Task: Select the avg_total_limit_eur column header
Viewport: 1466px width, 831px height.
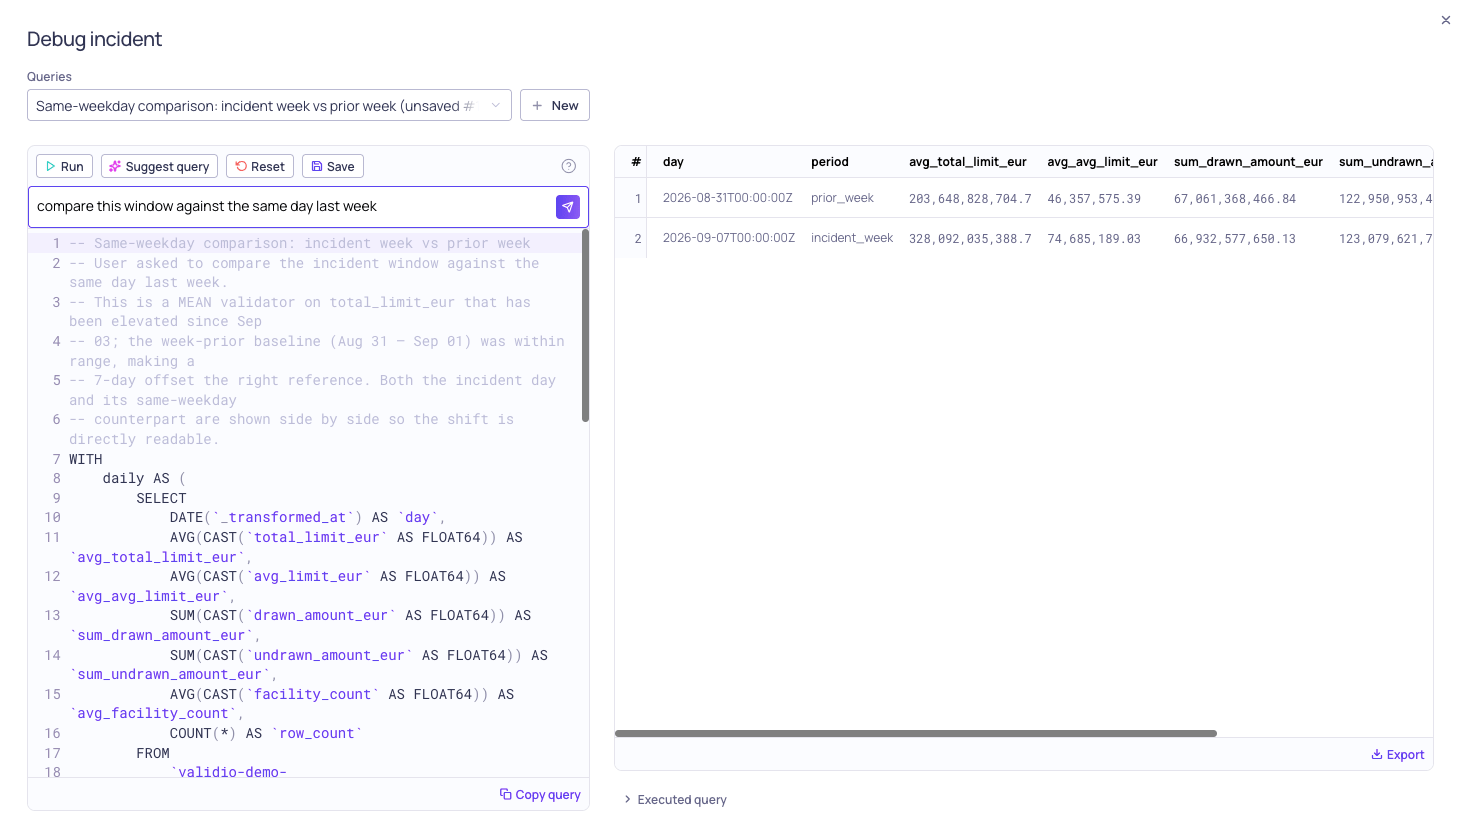Action: (x=968, y=162)
